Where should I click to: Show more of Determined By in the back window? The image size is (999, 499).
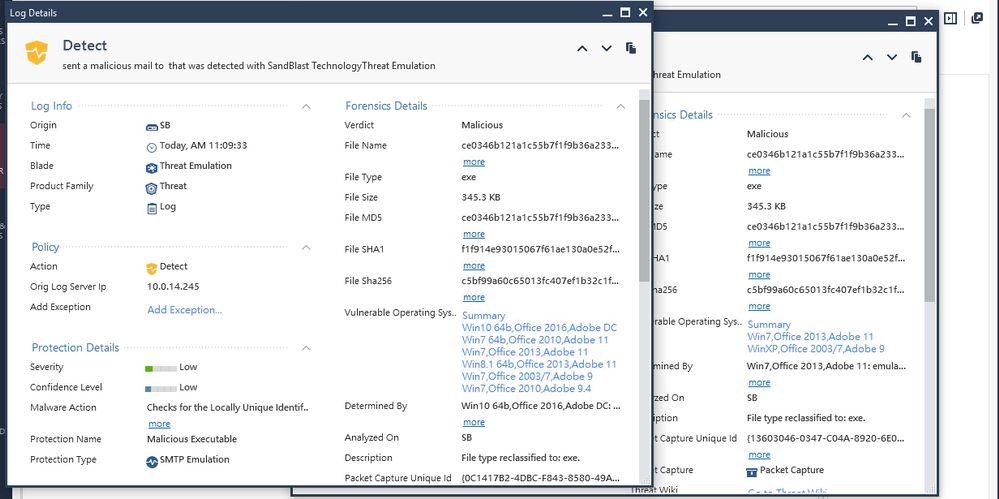[x=759, y=382]
